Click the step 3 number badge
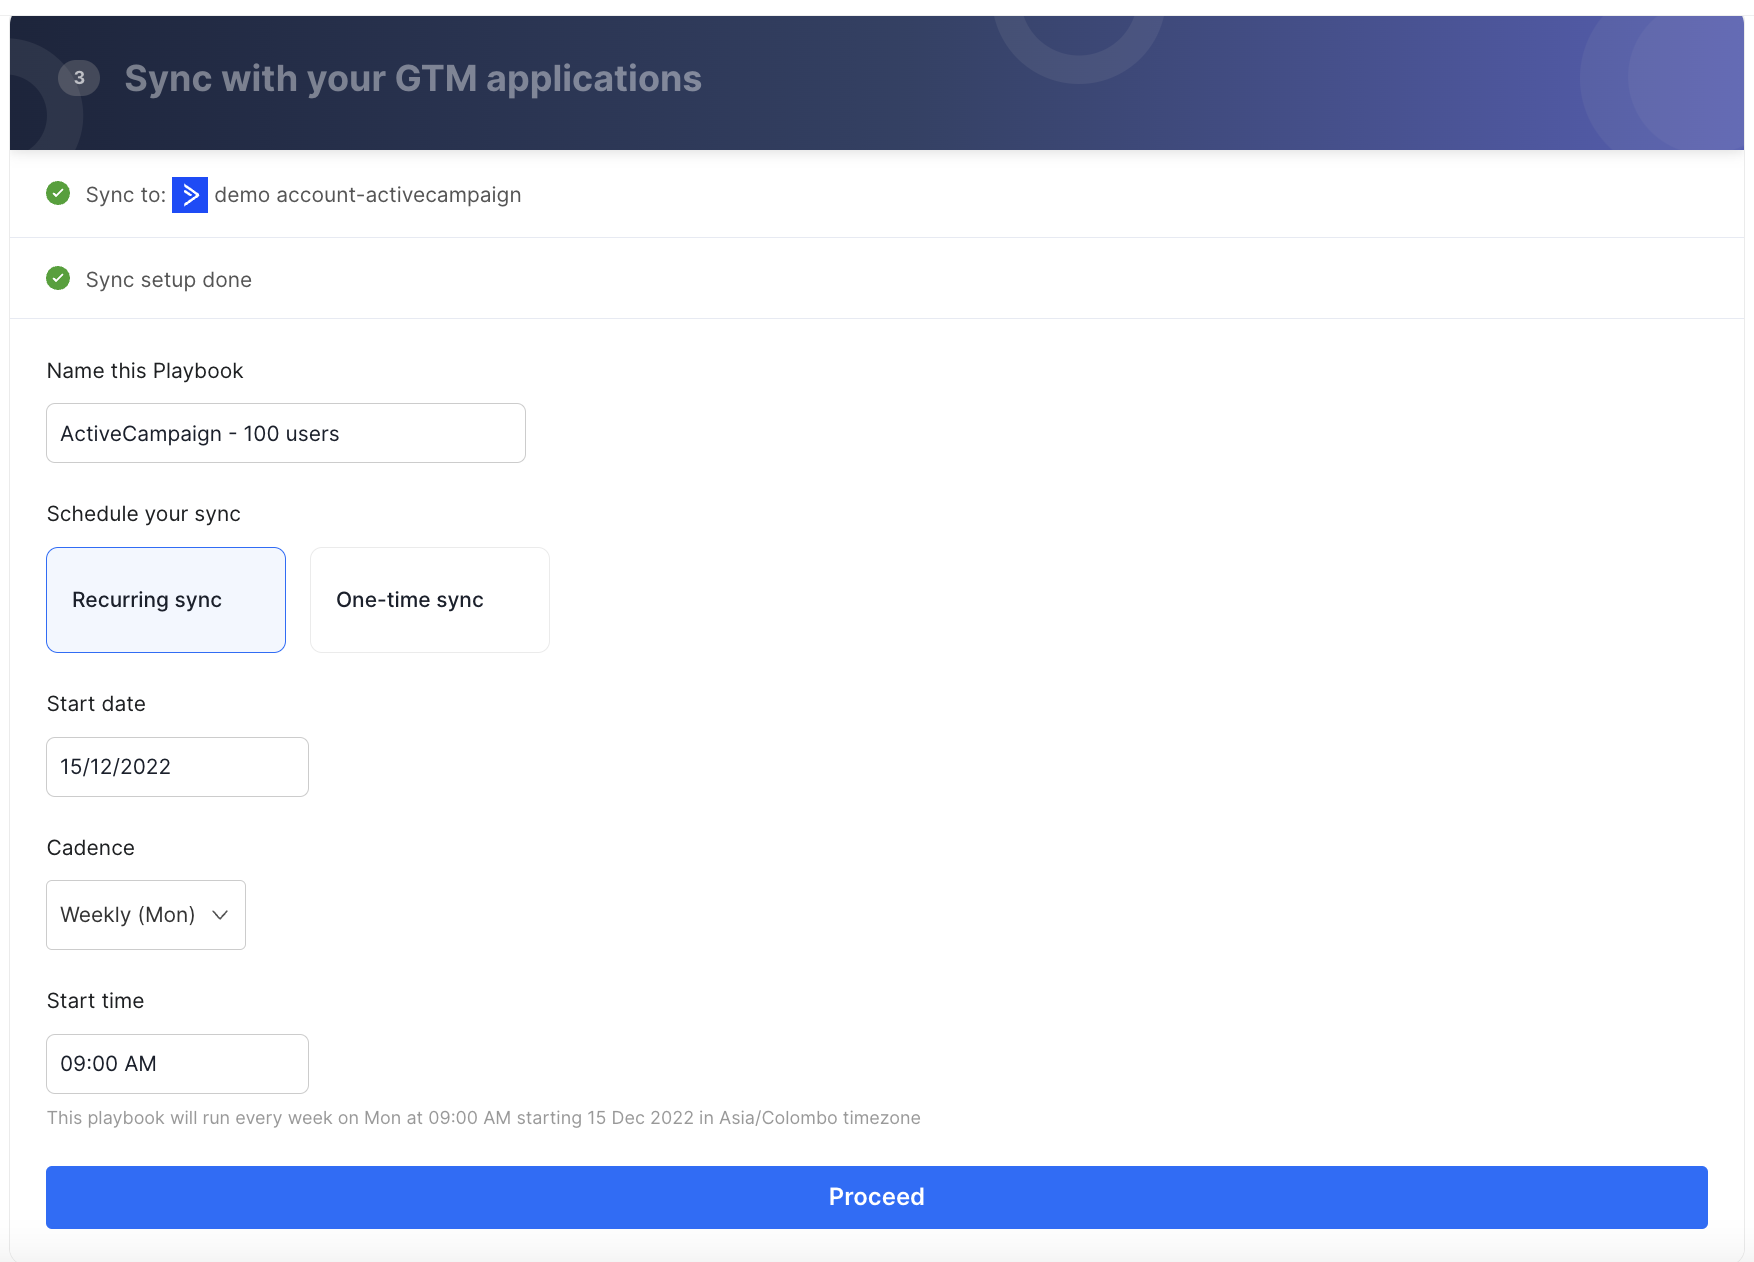This screenshot has width=1754, height=1262. 79,78
